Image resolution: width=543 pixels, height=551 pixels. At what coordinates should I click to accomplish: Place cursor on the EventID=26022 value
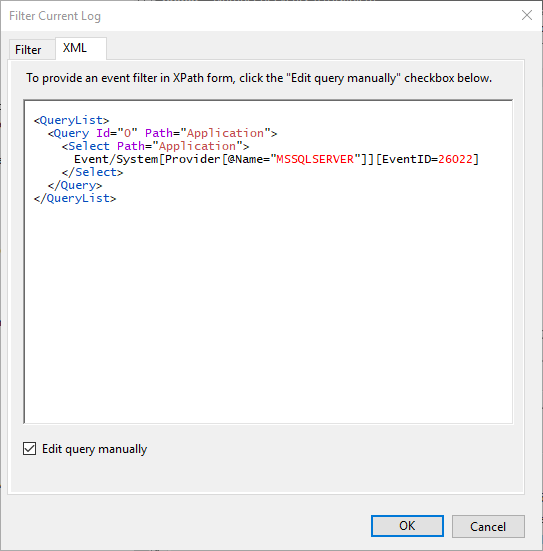455,159
